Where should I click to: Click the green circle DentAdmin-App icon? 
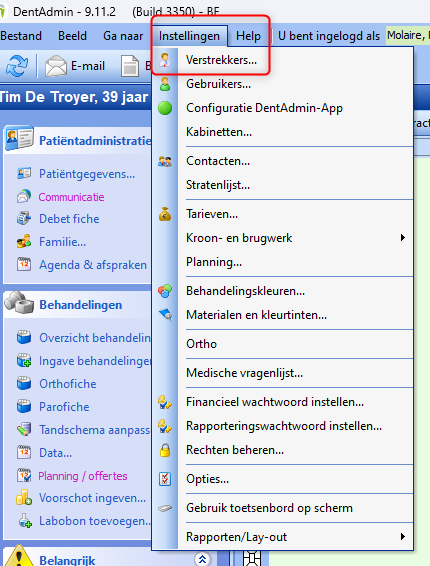point(165,108)
